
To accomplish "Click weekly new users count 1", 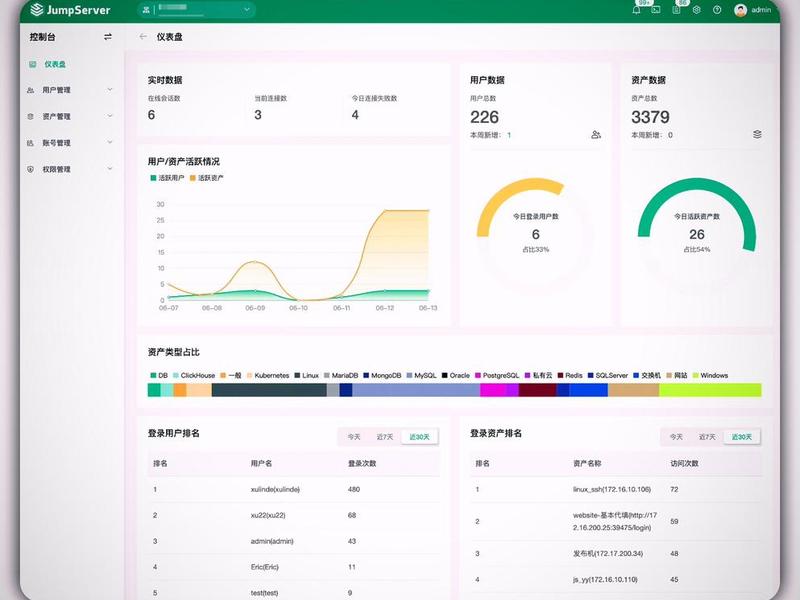I will pos(509,135).
